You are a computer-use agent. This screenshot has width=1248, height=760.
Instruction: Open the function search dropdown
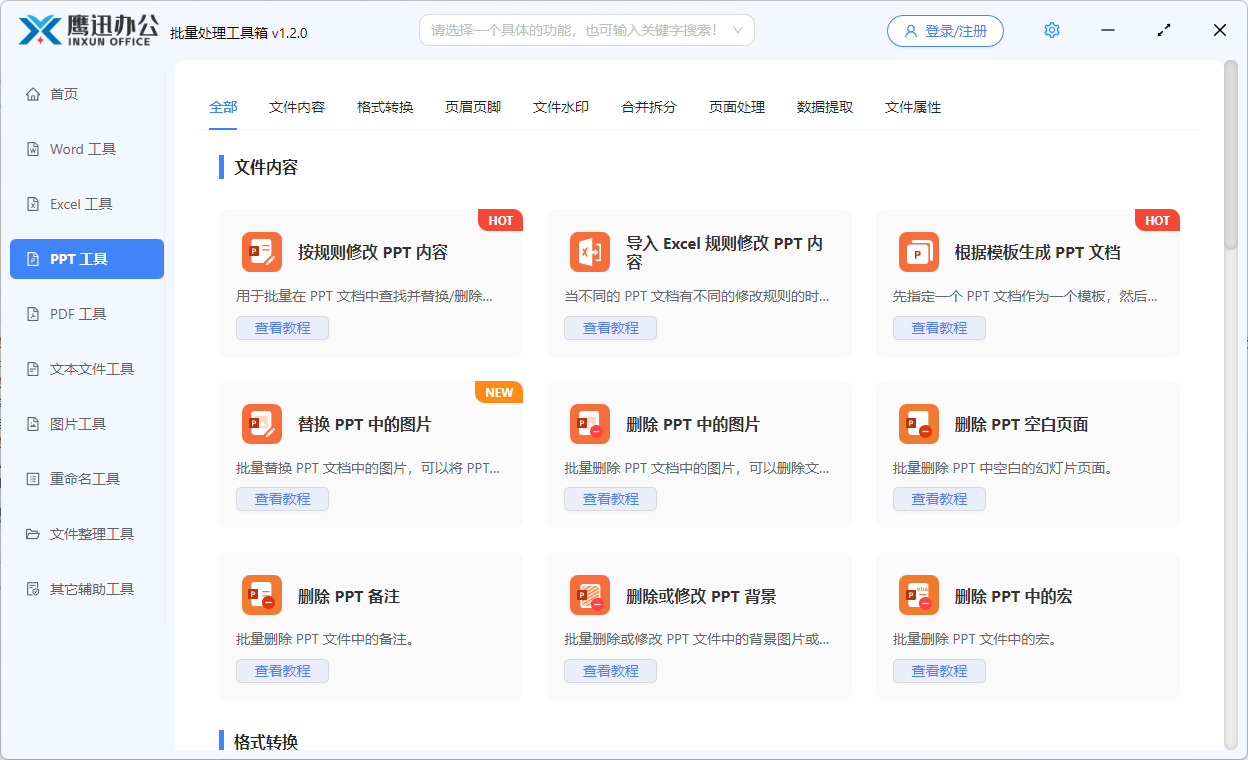(586, 30)
